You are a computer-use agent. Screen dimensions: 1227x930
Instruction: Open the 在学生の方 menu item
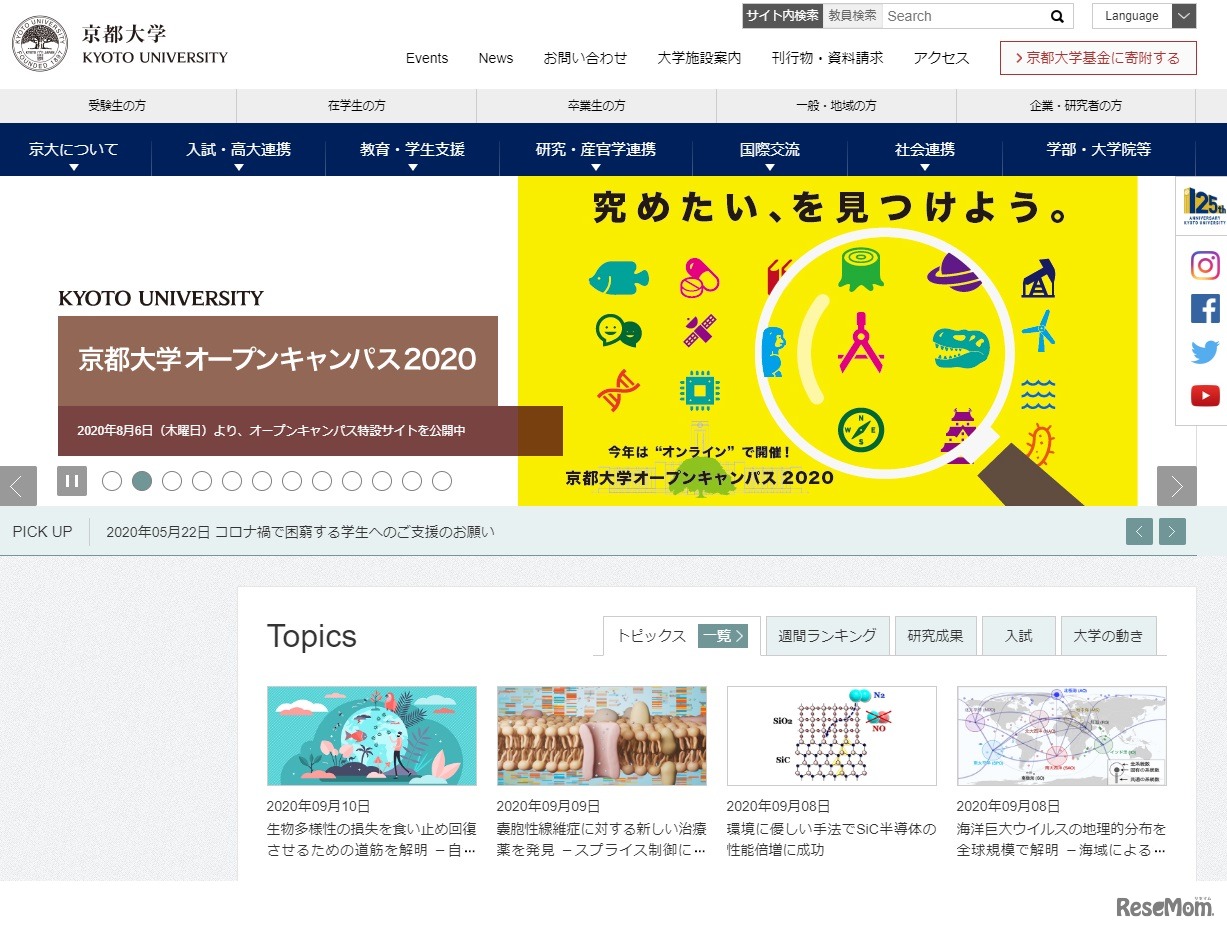coord(355,105)
